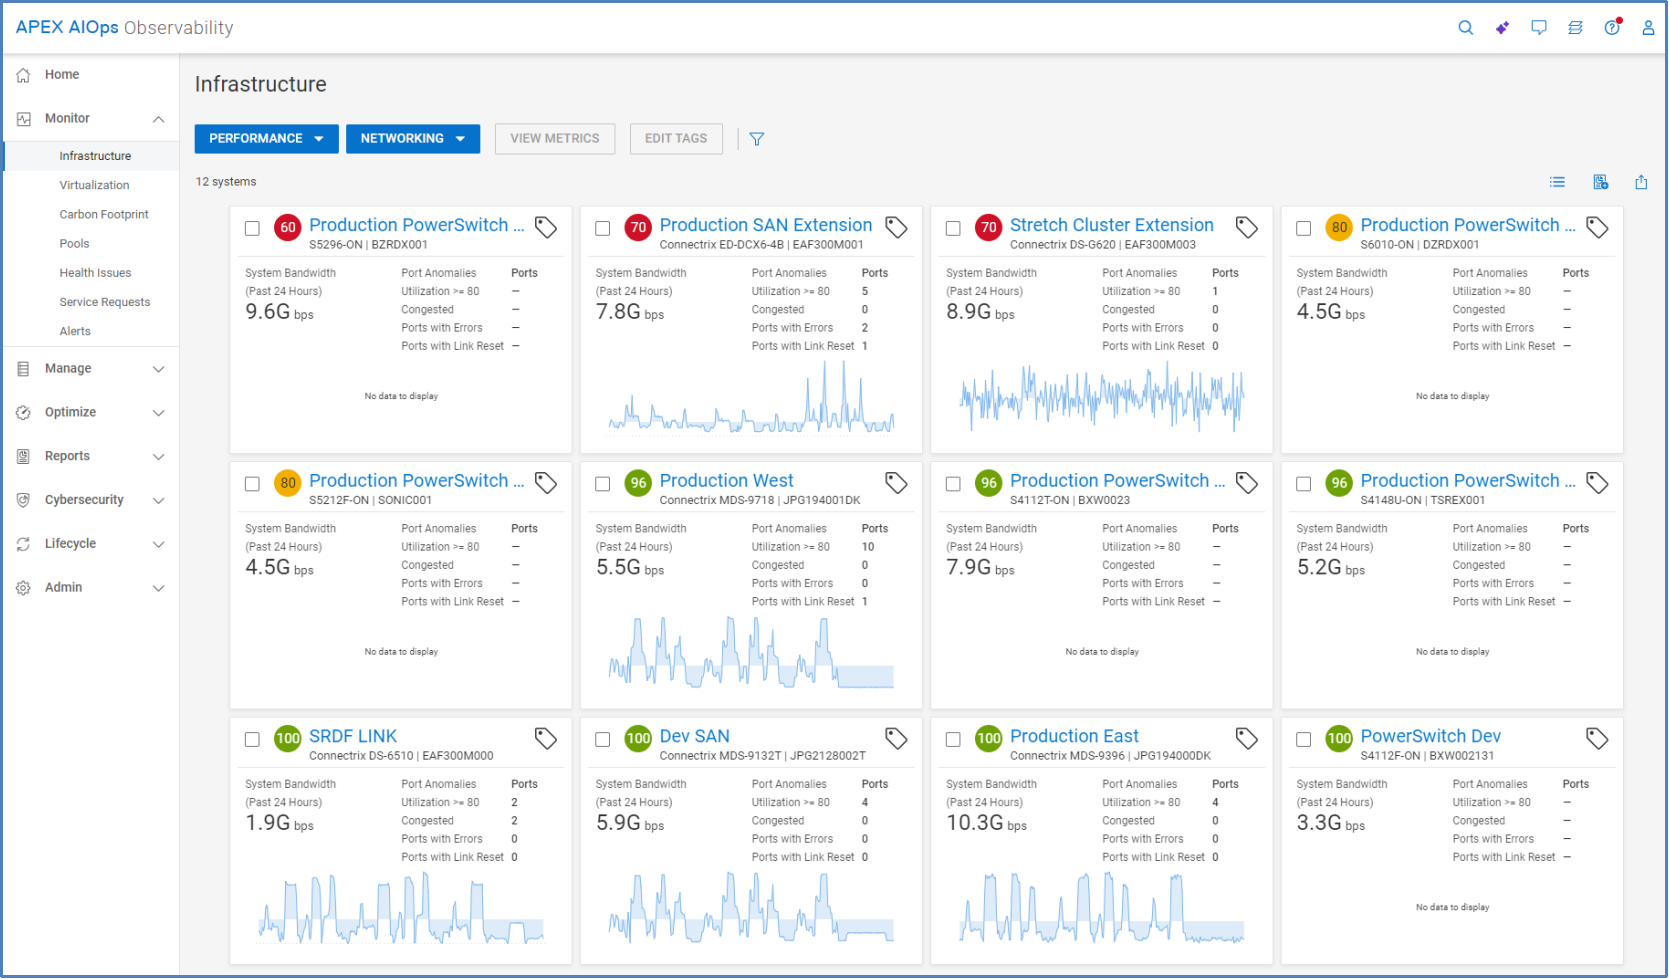This screenshot has height=979, width=1669.
Task: Open Pools menu item
Action: [x=74, y=243]
